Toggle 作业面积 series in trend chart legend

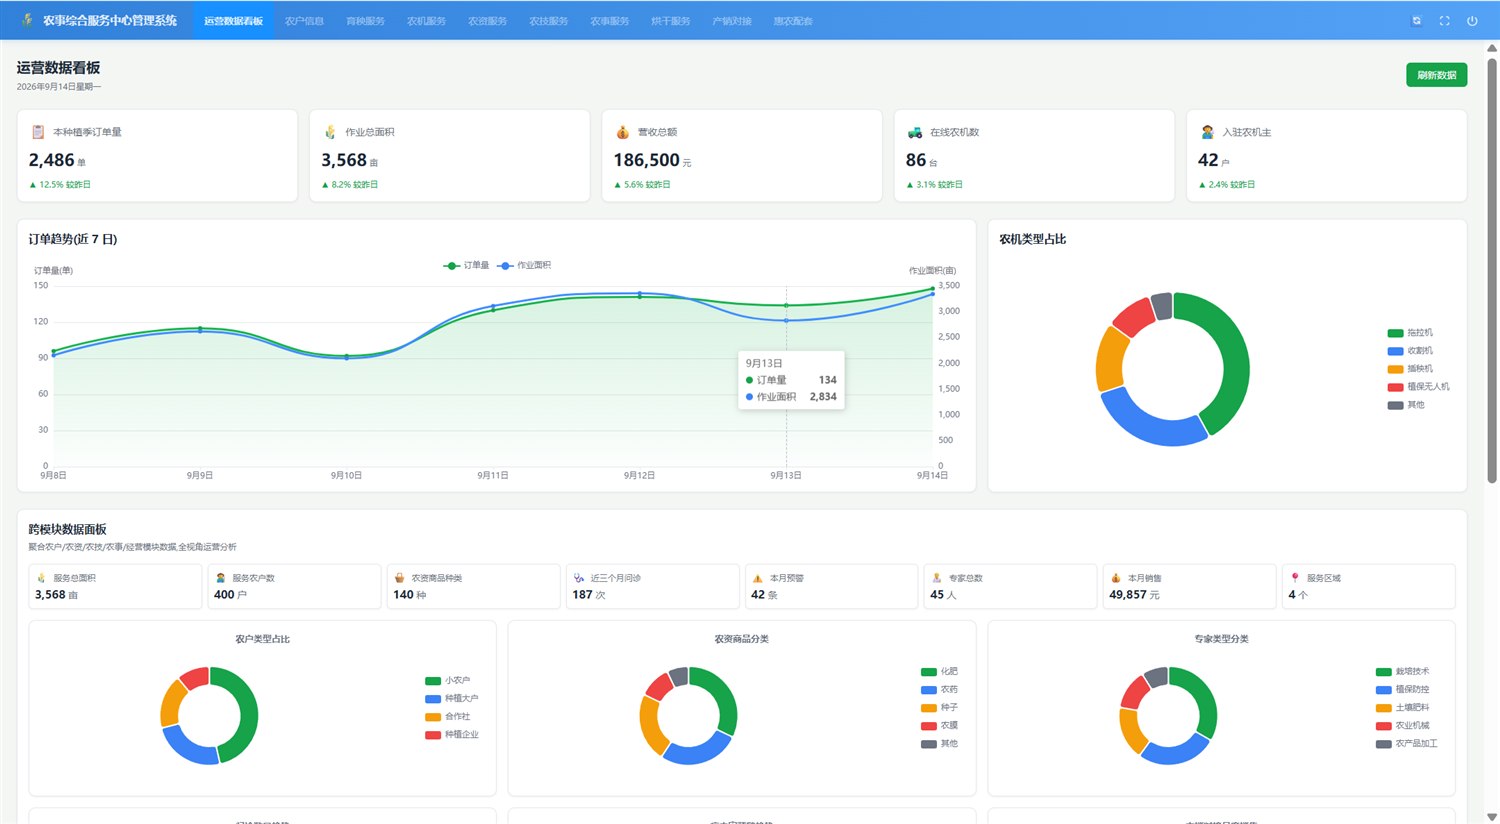tap(525, 266)
